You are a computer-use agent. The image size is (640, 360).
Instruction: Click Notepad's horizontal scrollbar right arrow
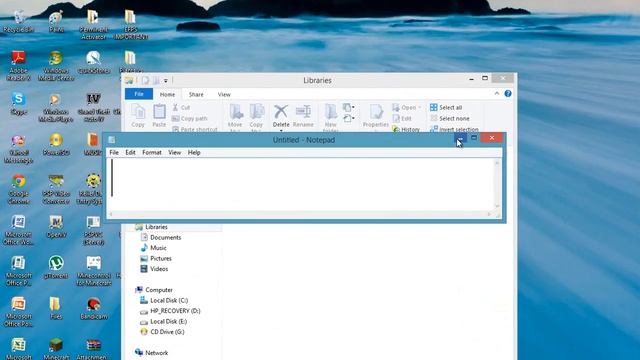(x=489, y=214)
